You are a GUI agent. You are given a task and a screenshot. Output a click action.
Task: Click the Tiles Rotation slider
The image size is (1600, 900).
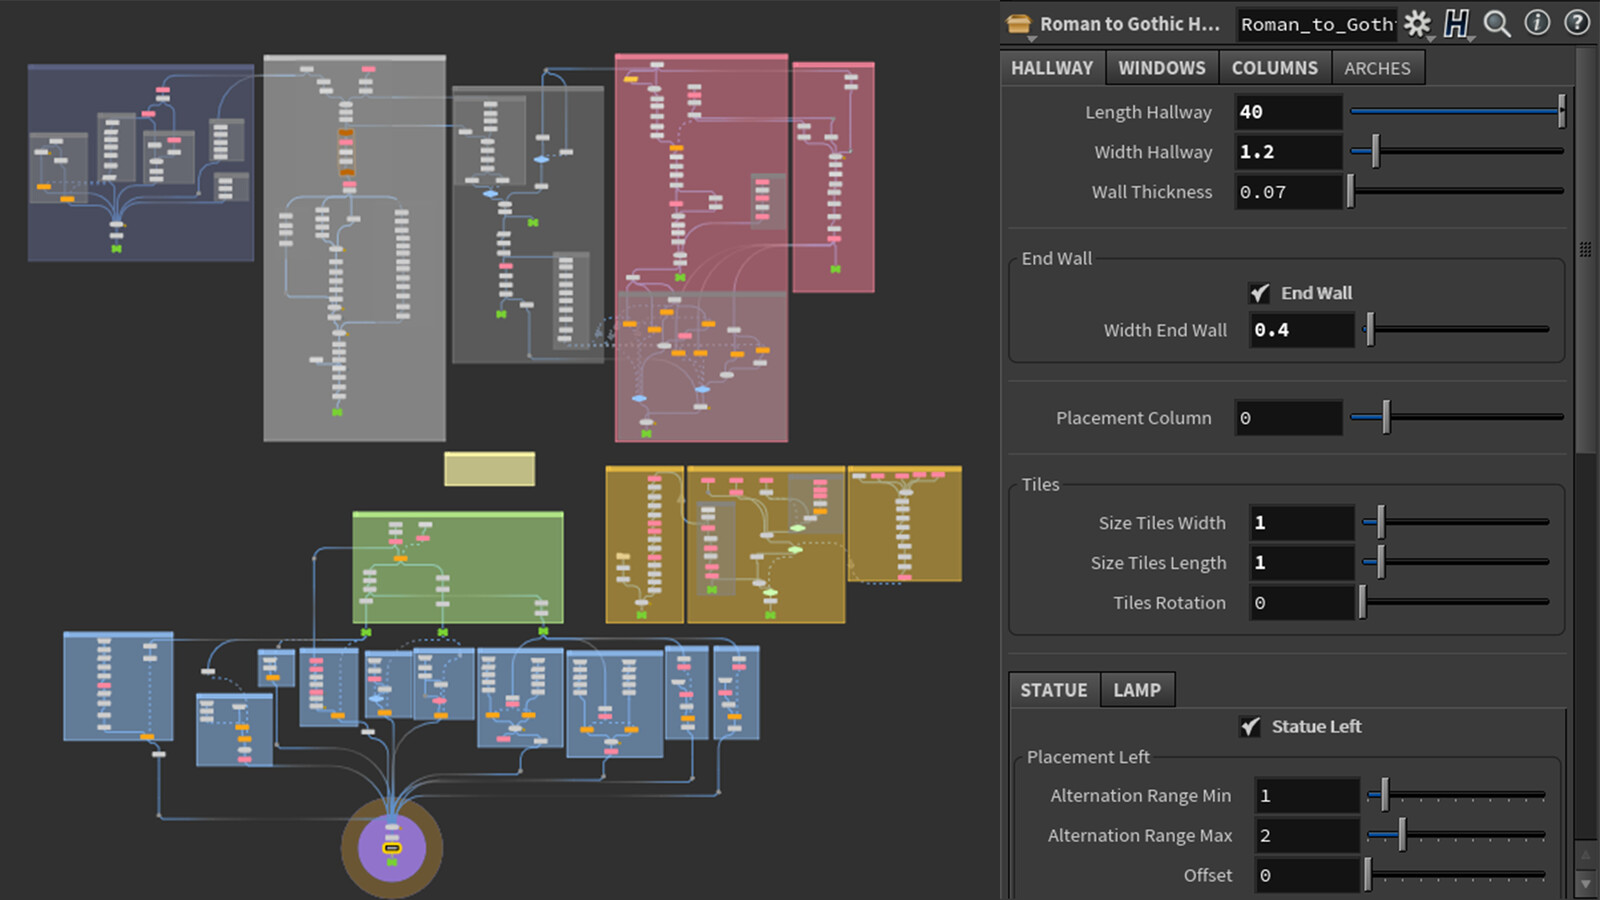pos(1455,602)
